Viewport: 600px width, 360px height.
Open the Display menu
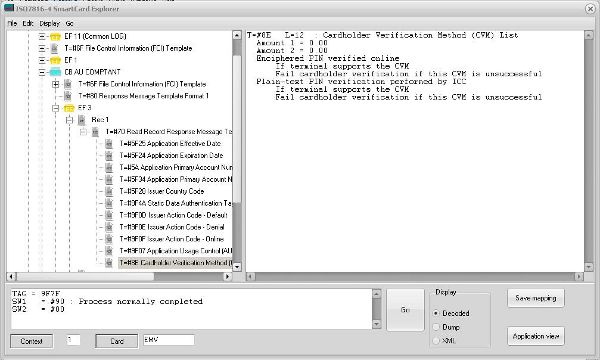pyautogui.click(x=50, y=23)
